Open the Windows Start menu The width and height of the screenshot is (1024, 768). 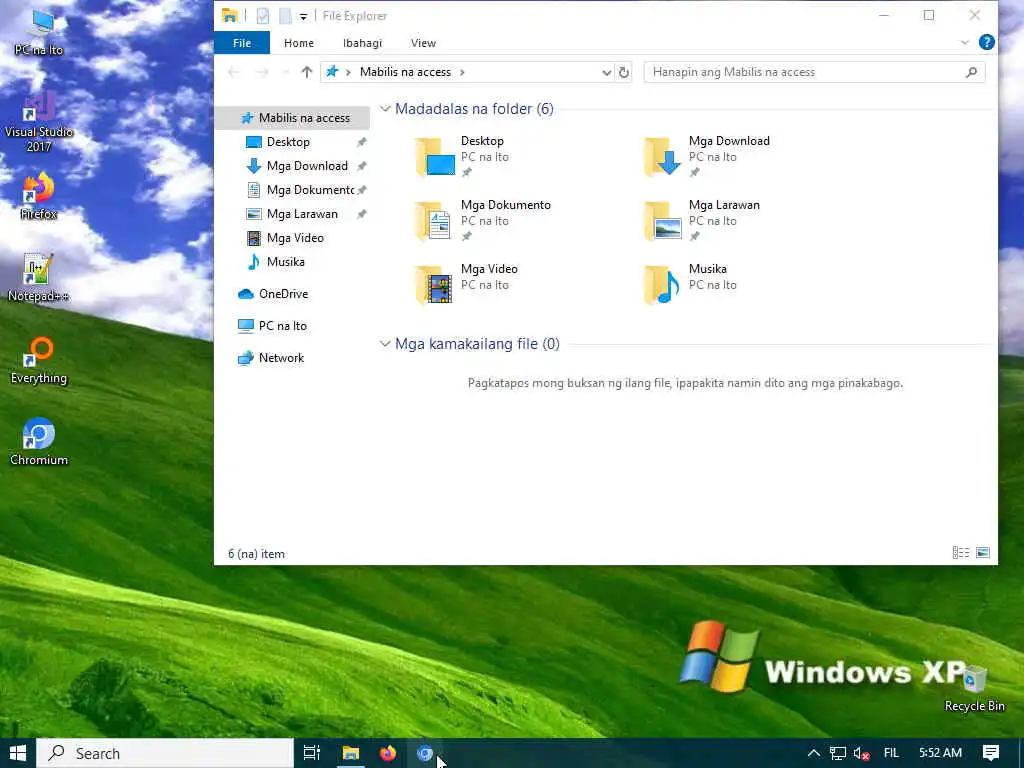[x=18, y=753]
